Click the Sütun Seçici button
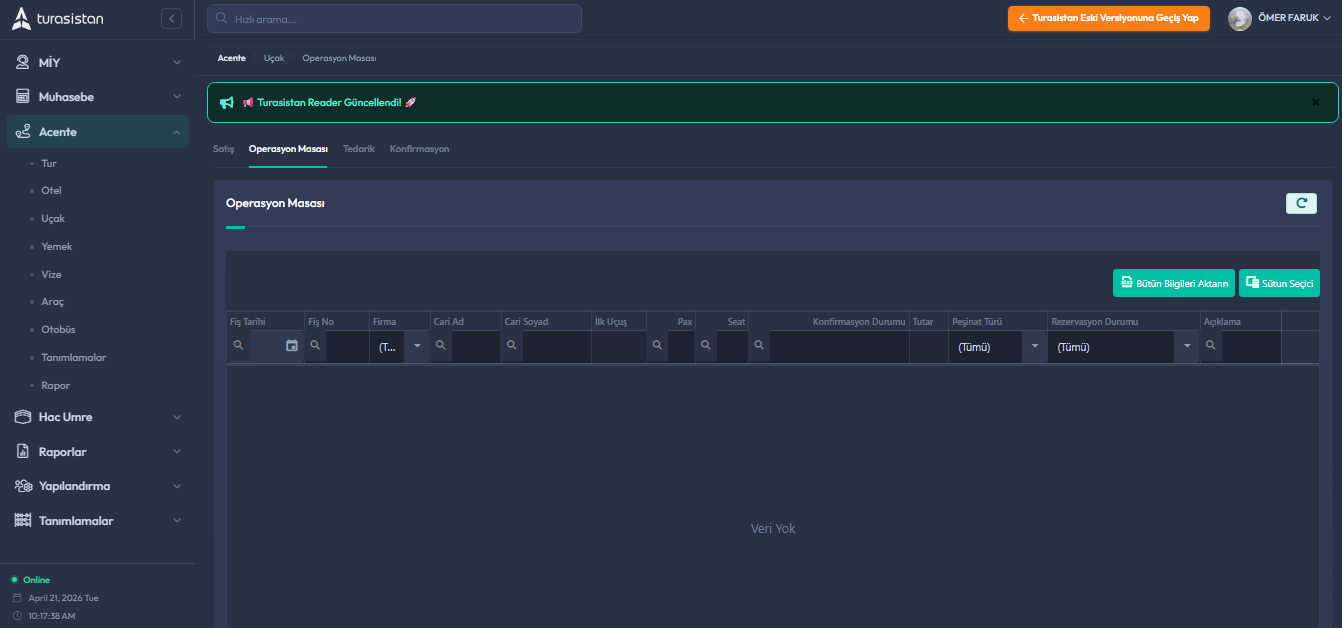Screen dimensions: 1342x628 click(1279, 283)
